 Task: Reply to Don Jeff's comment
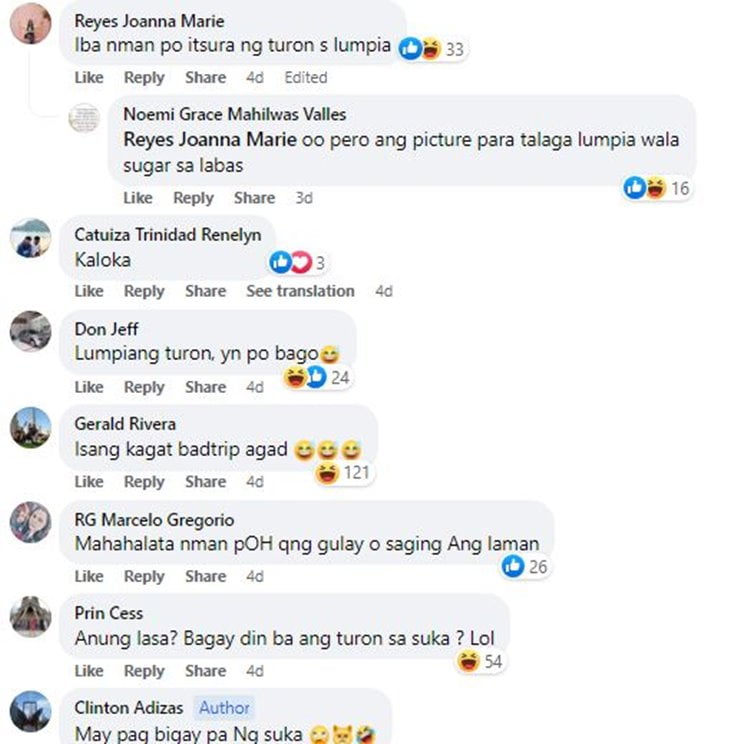coord(144,387)
